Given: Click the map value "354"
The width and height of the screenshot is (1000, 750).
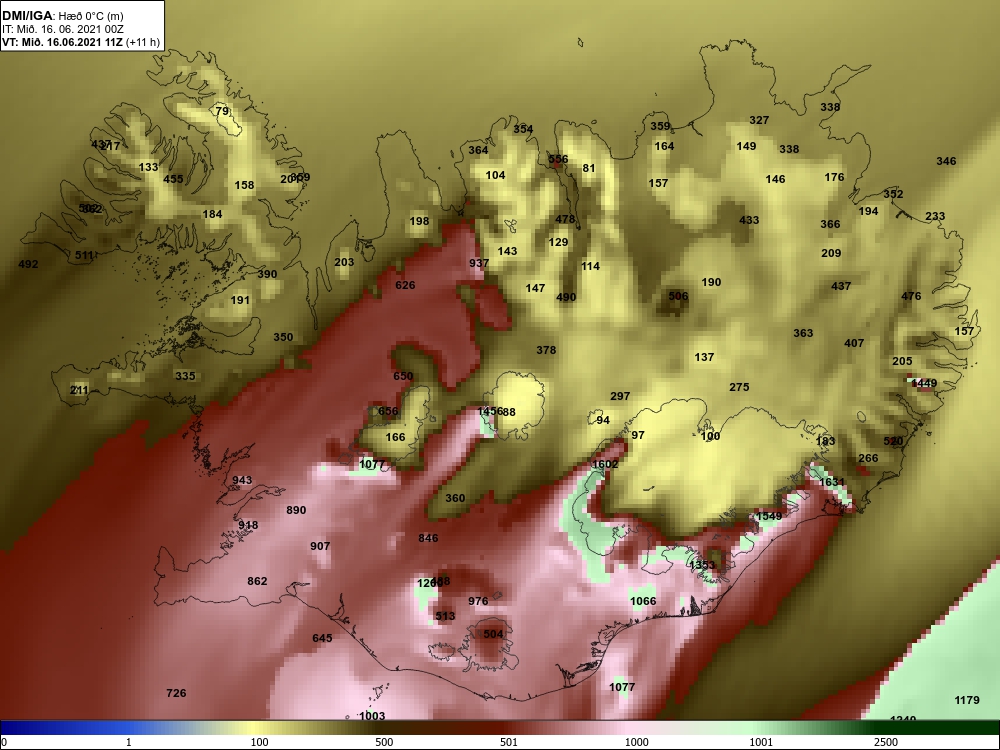Looking at the screenshot, I should coord(523,129).
